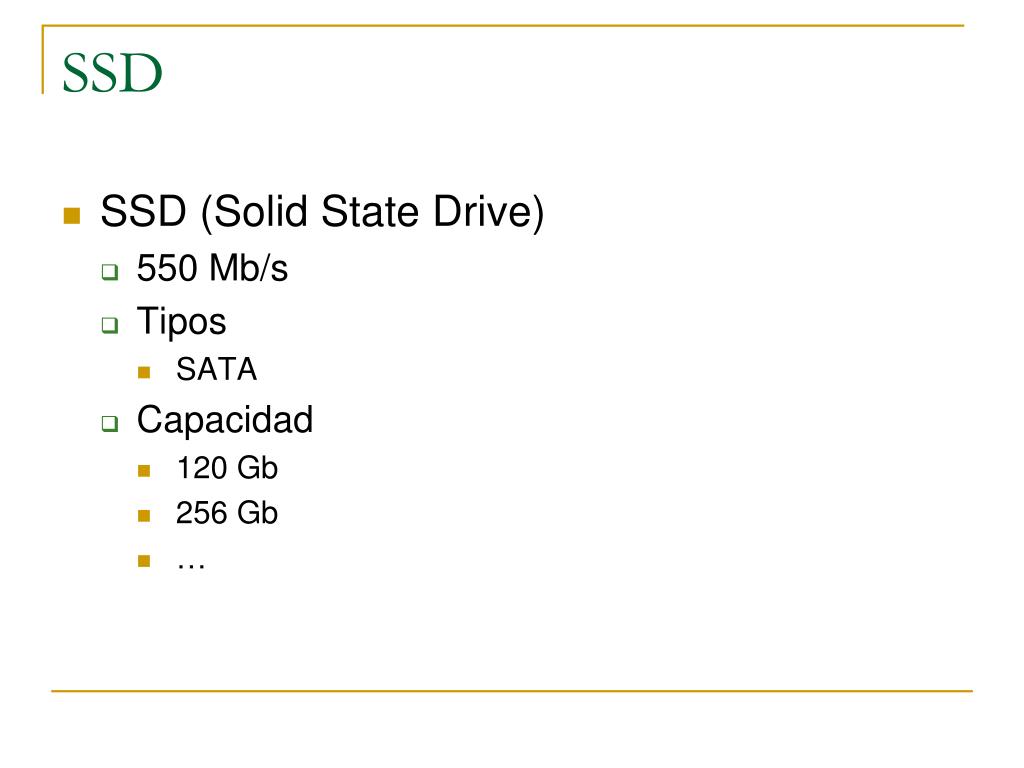1024x768 pixels.
Task: Click the word Drive in the main heading
Action: (489, 212)
